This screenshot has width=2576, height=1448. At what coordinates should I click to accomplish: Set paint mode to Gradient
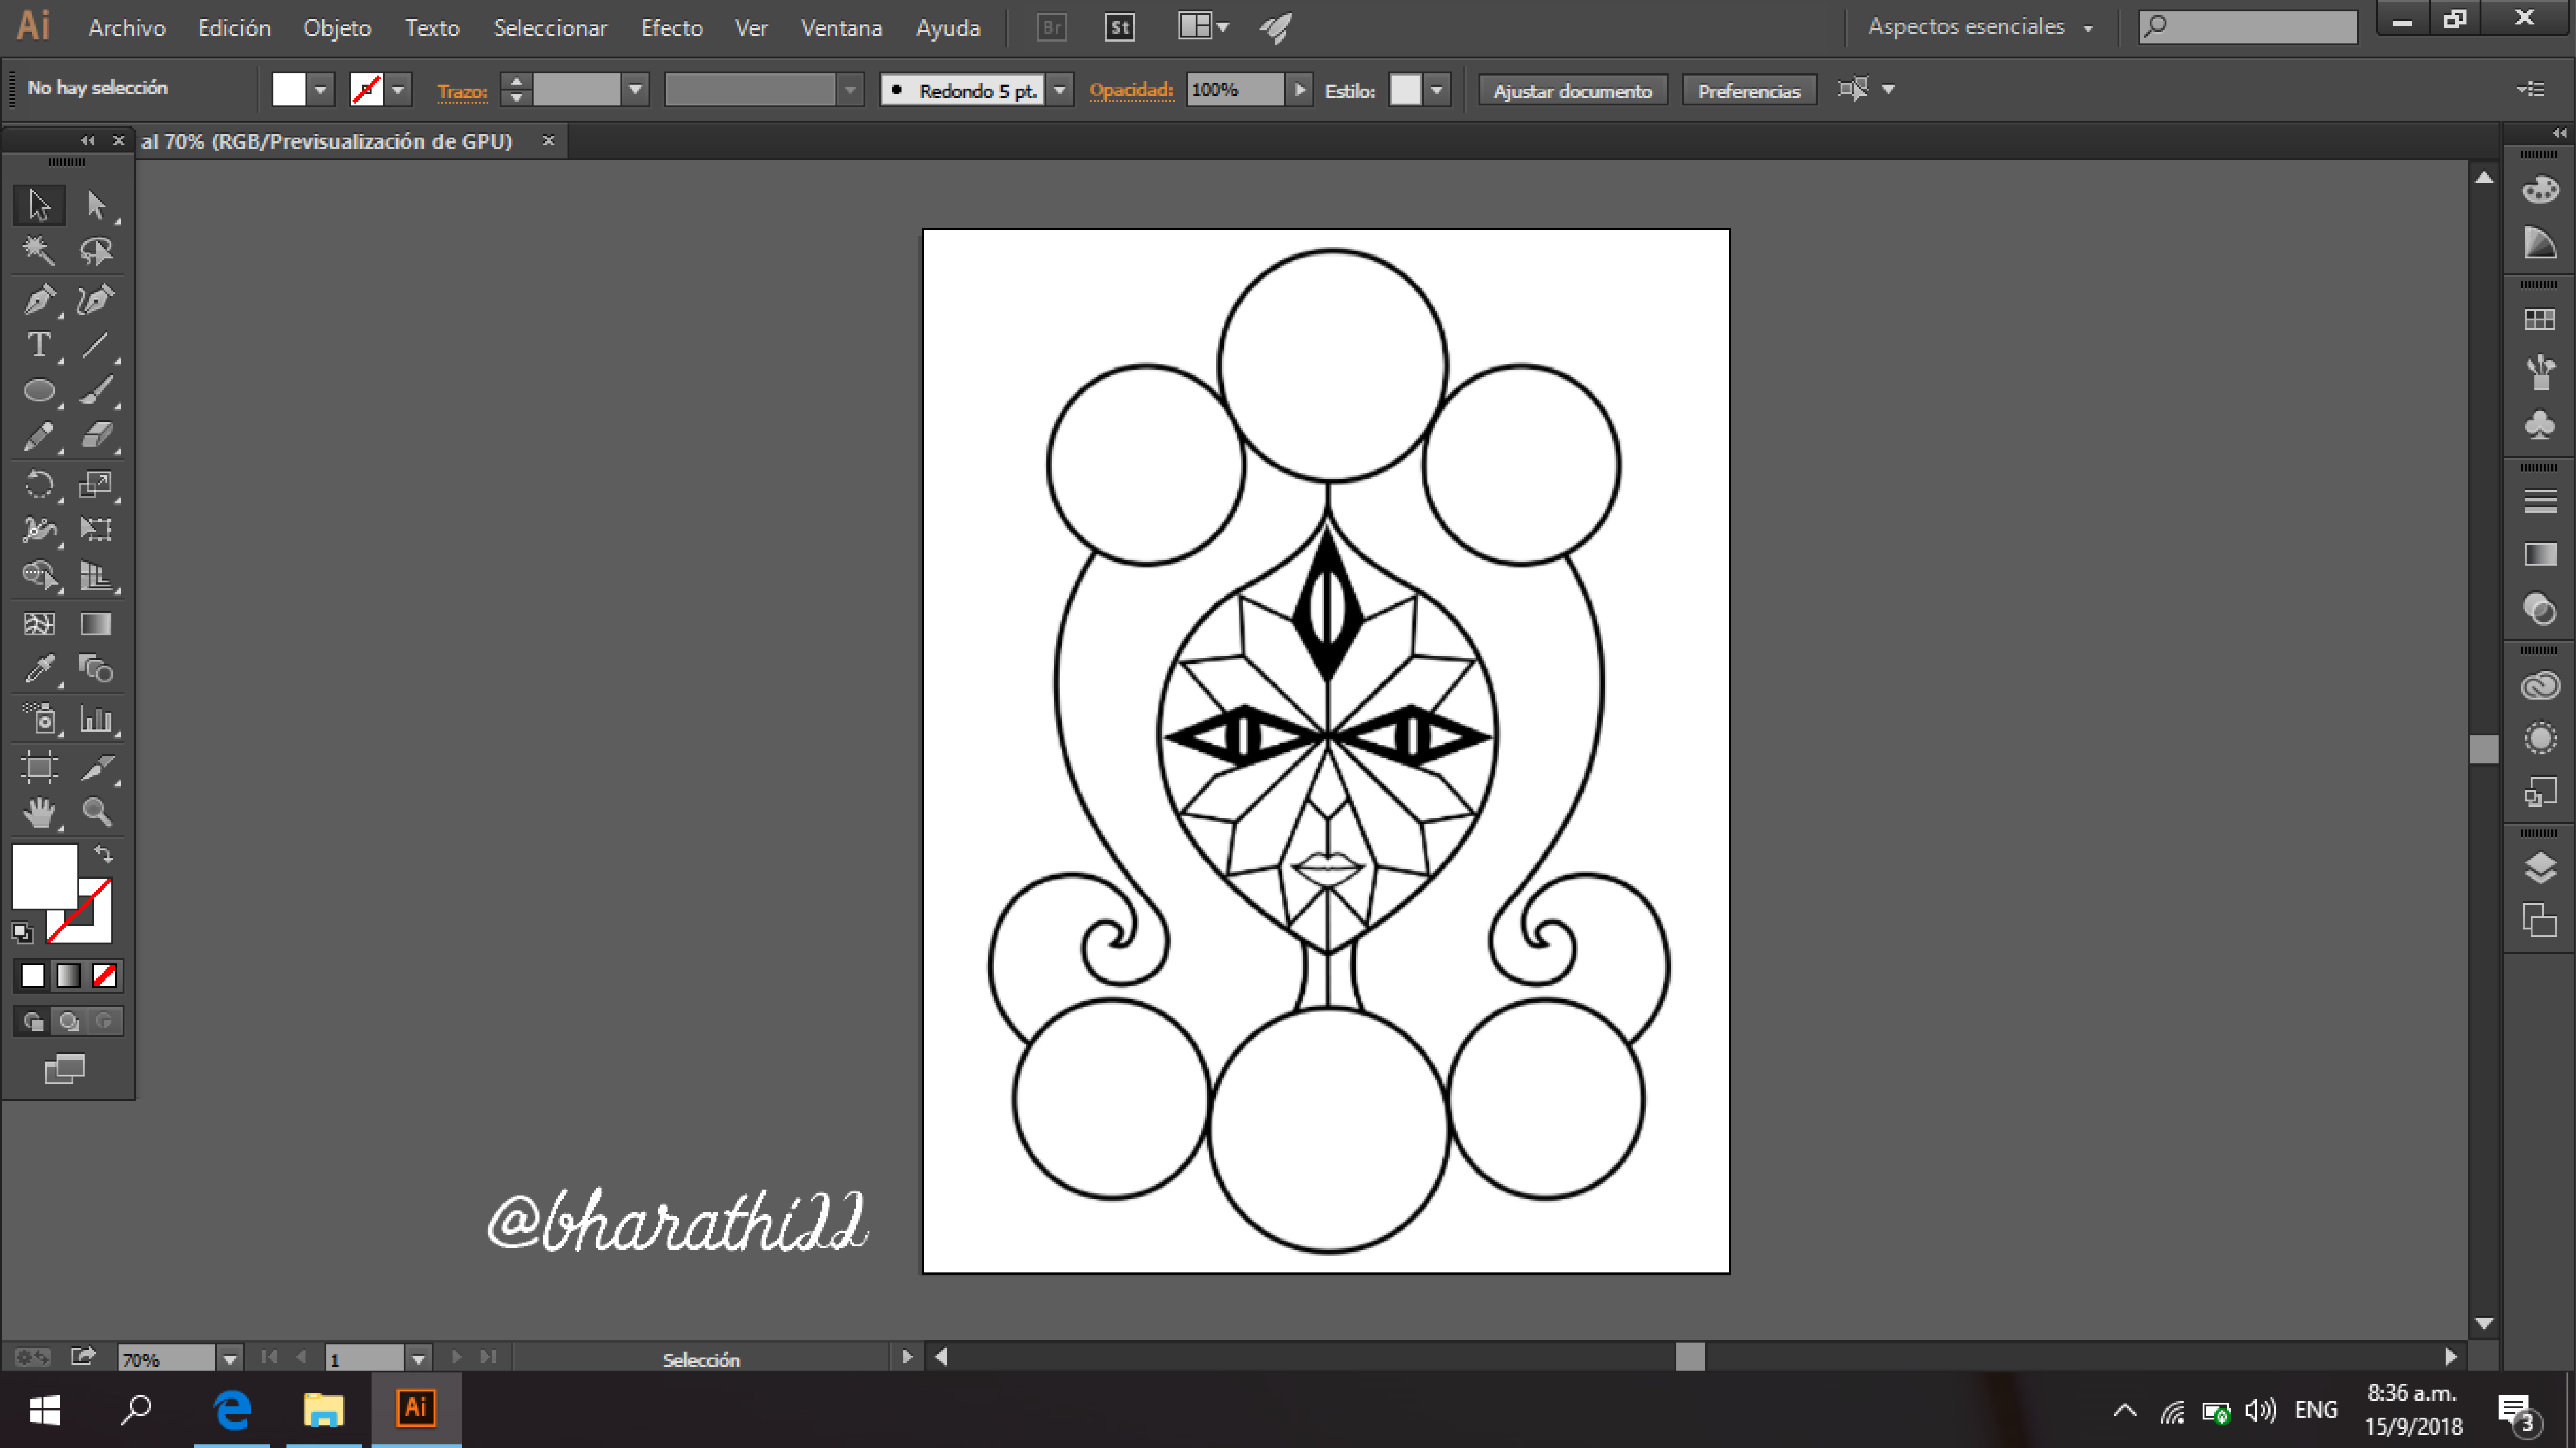pyautogui.click(x=69, y=976)
